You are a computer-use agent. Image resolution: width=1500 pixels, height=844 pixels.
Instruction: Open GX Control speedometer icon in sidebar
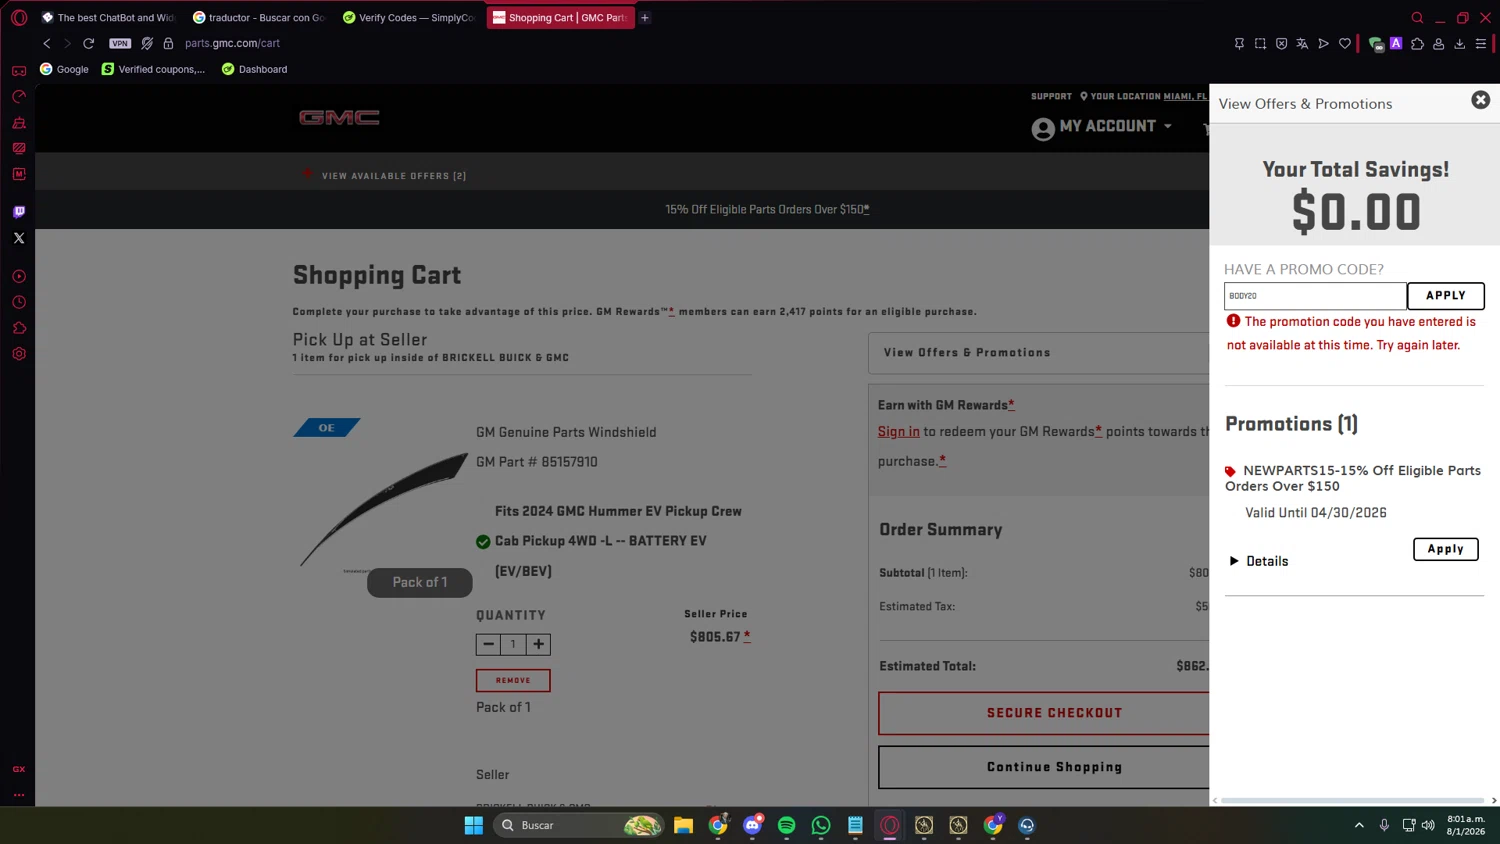(19, 97)
